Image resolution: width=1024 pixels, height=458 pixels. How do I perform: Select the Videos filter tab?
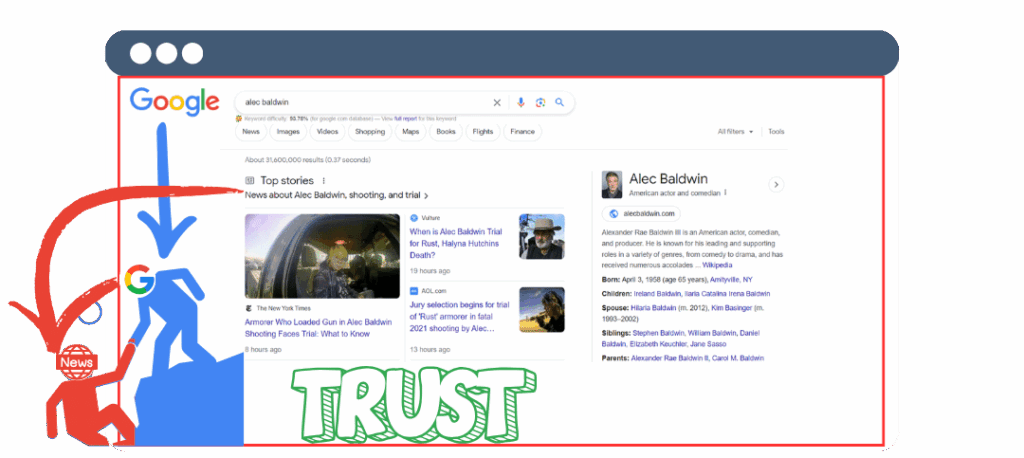pyautogui.click(x=327, y=132)
